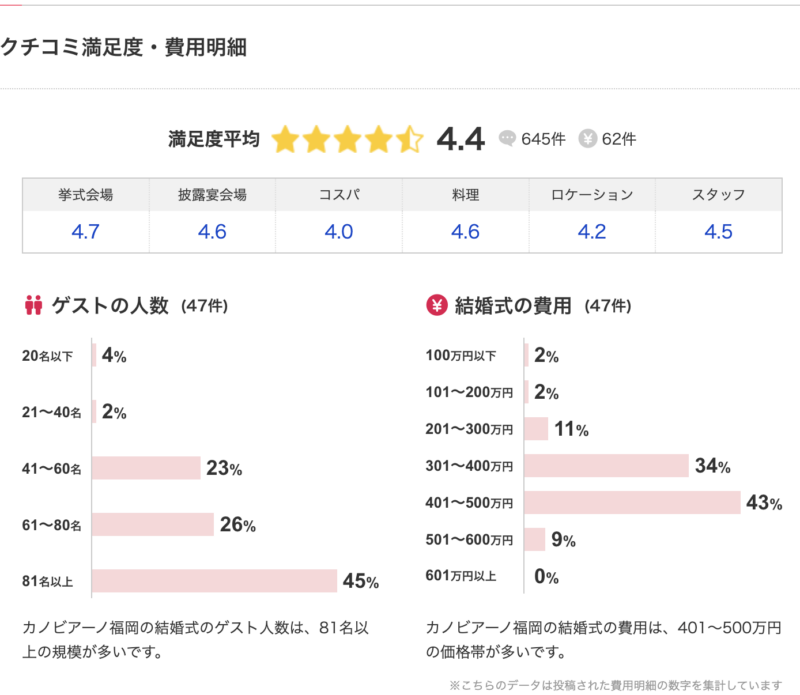This screenshot has height=695, width=800.
Task: Click the 41〜60名 23% bar
Action: click(148, 468)
